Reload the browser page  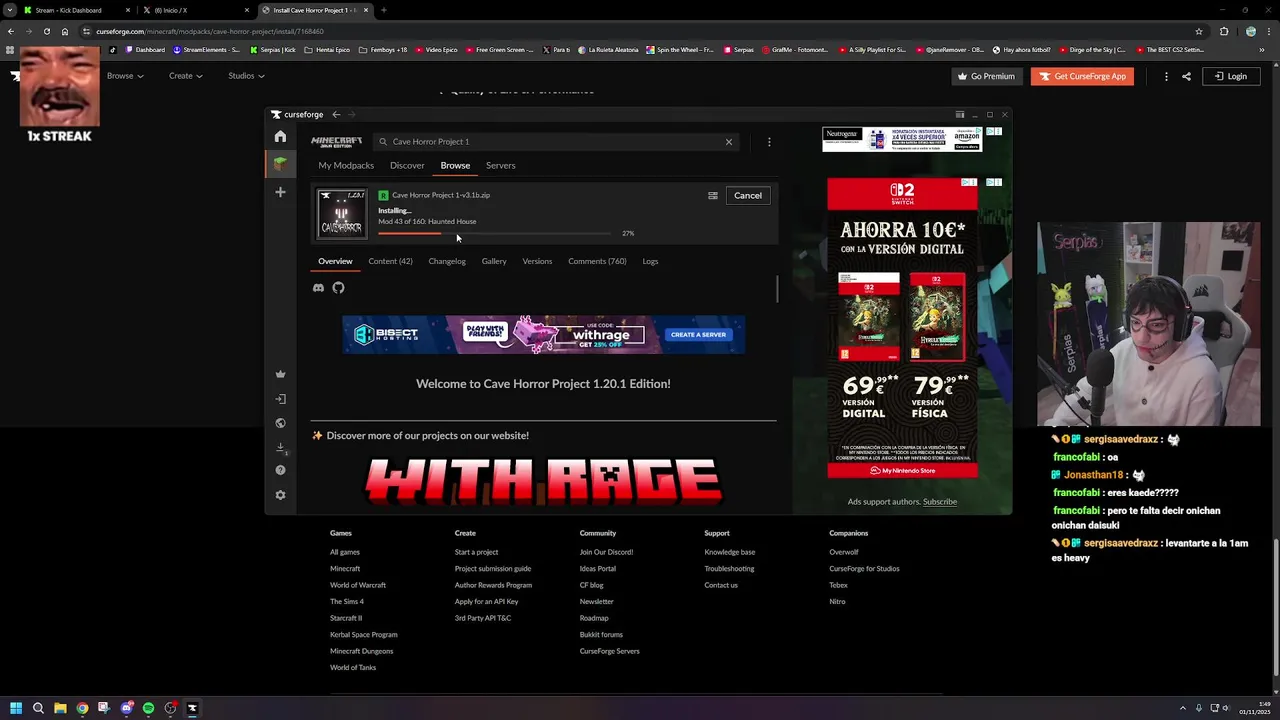pyautogui.click(x=46, y=31)
